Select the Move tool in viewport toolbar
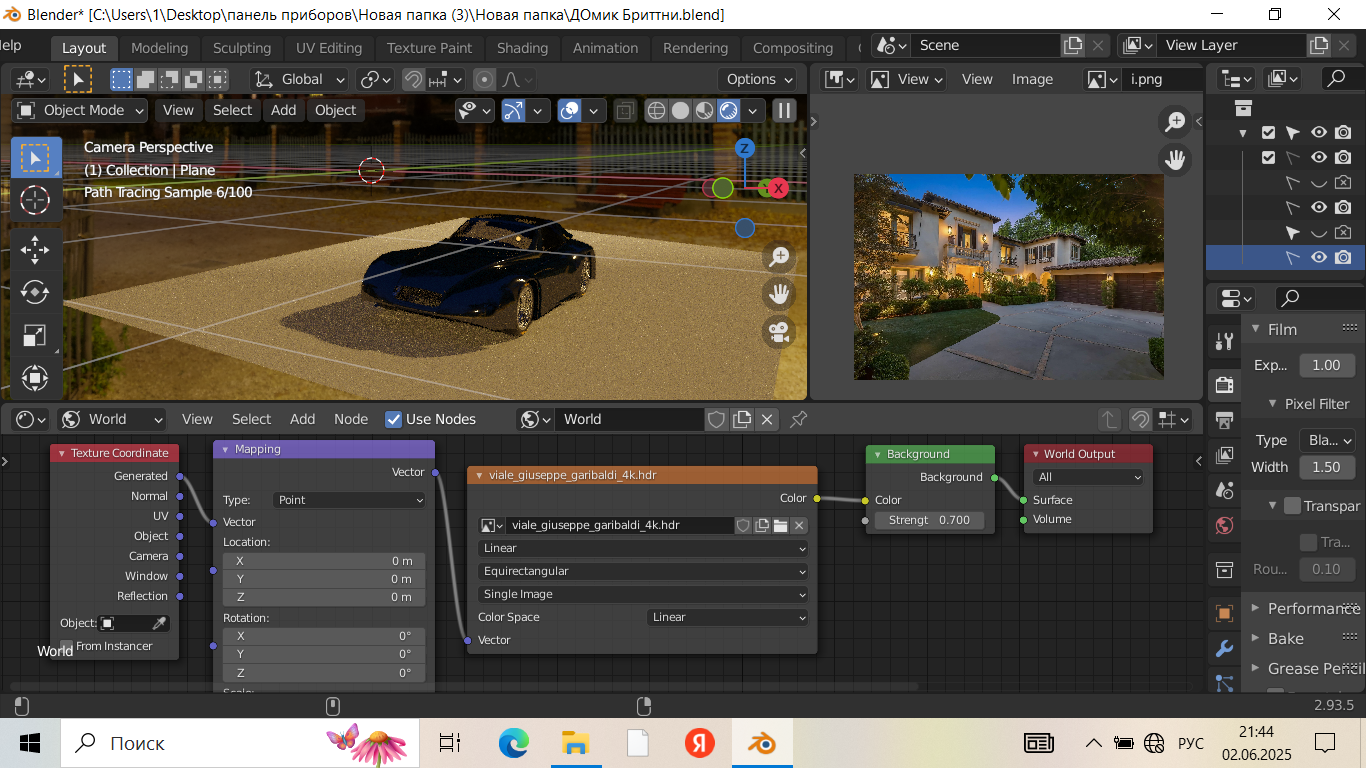The image size is (1366, 768). (35, 249)
